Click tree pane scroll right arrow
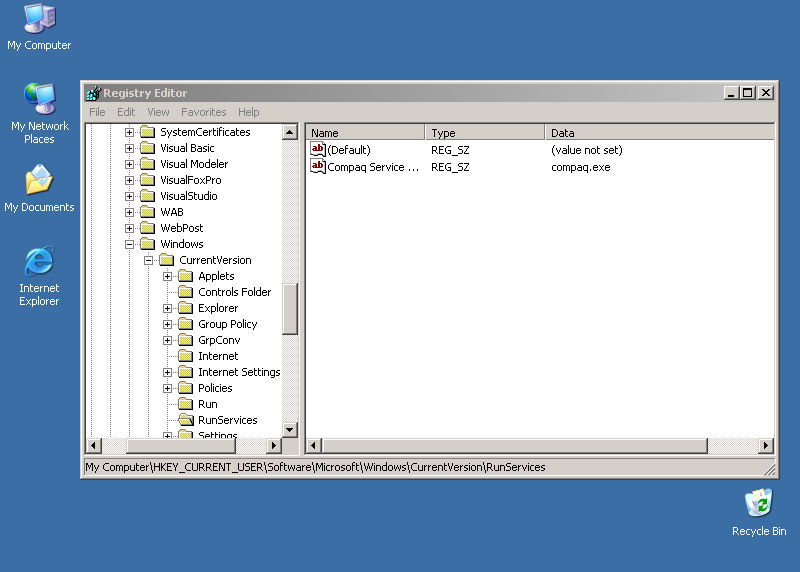The height and width of the screenshot is (572, 800). click(x=274, y=445)
